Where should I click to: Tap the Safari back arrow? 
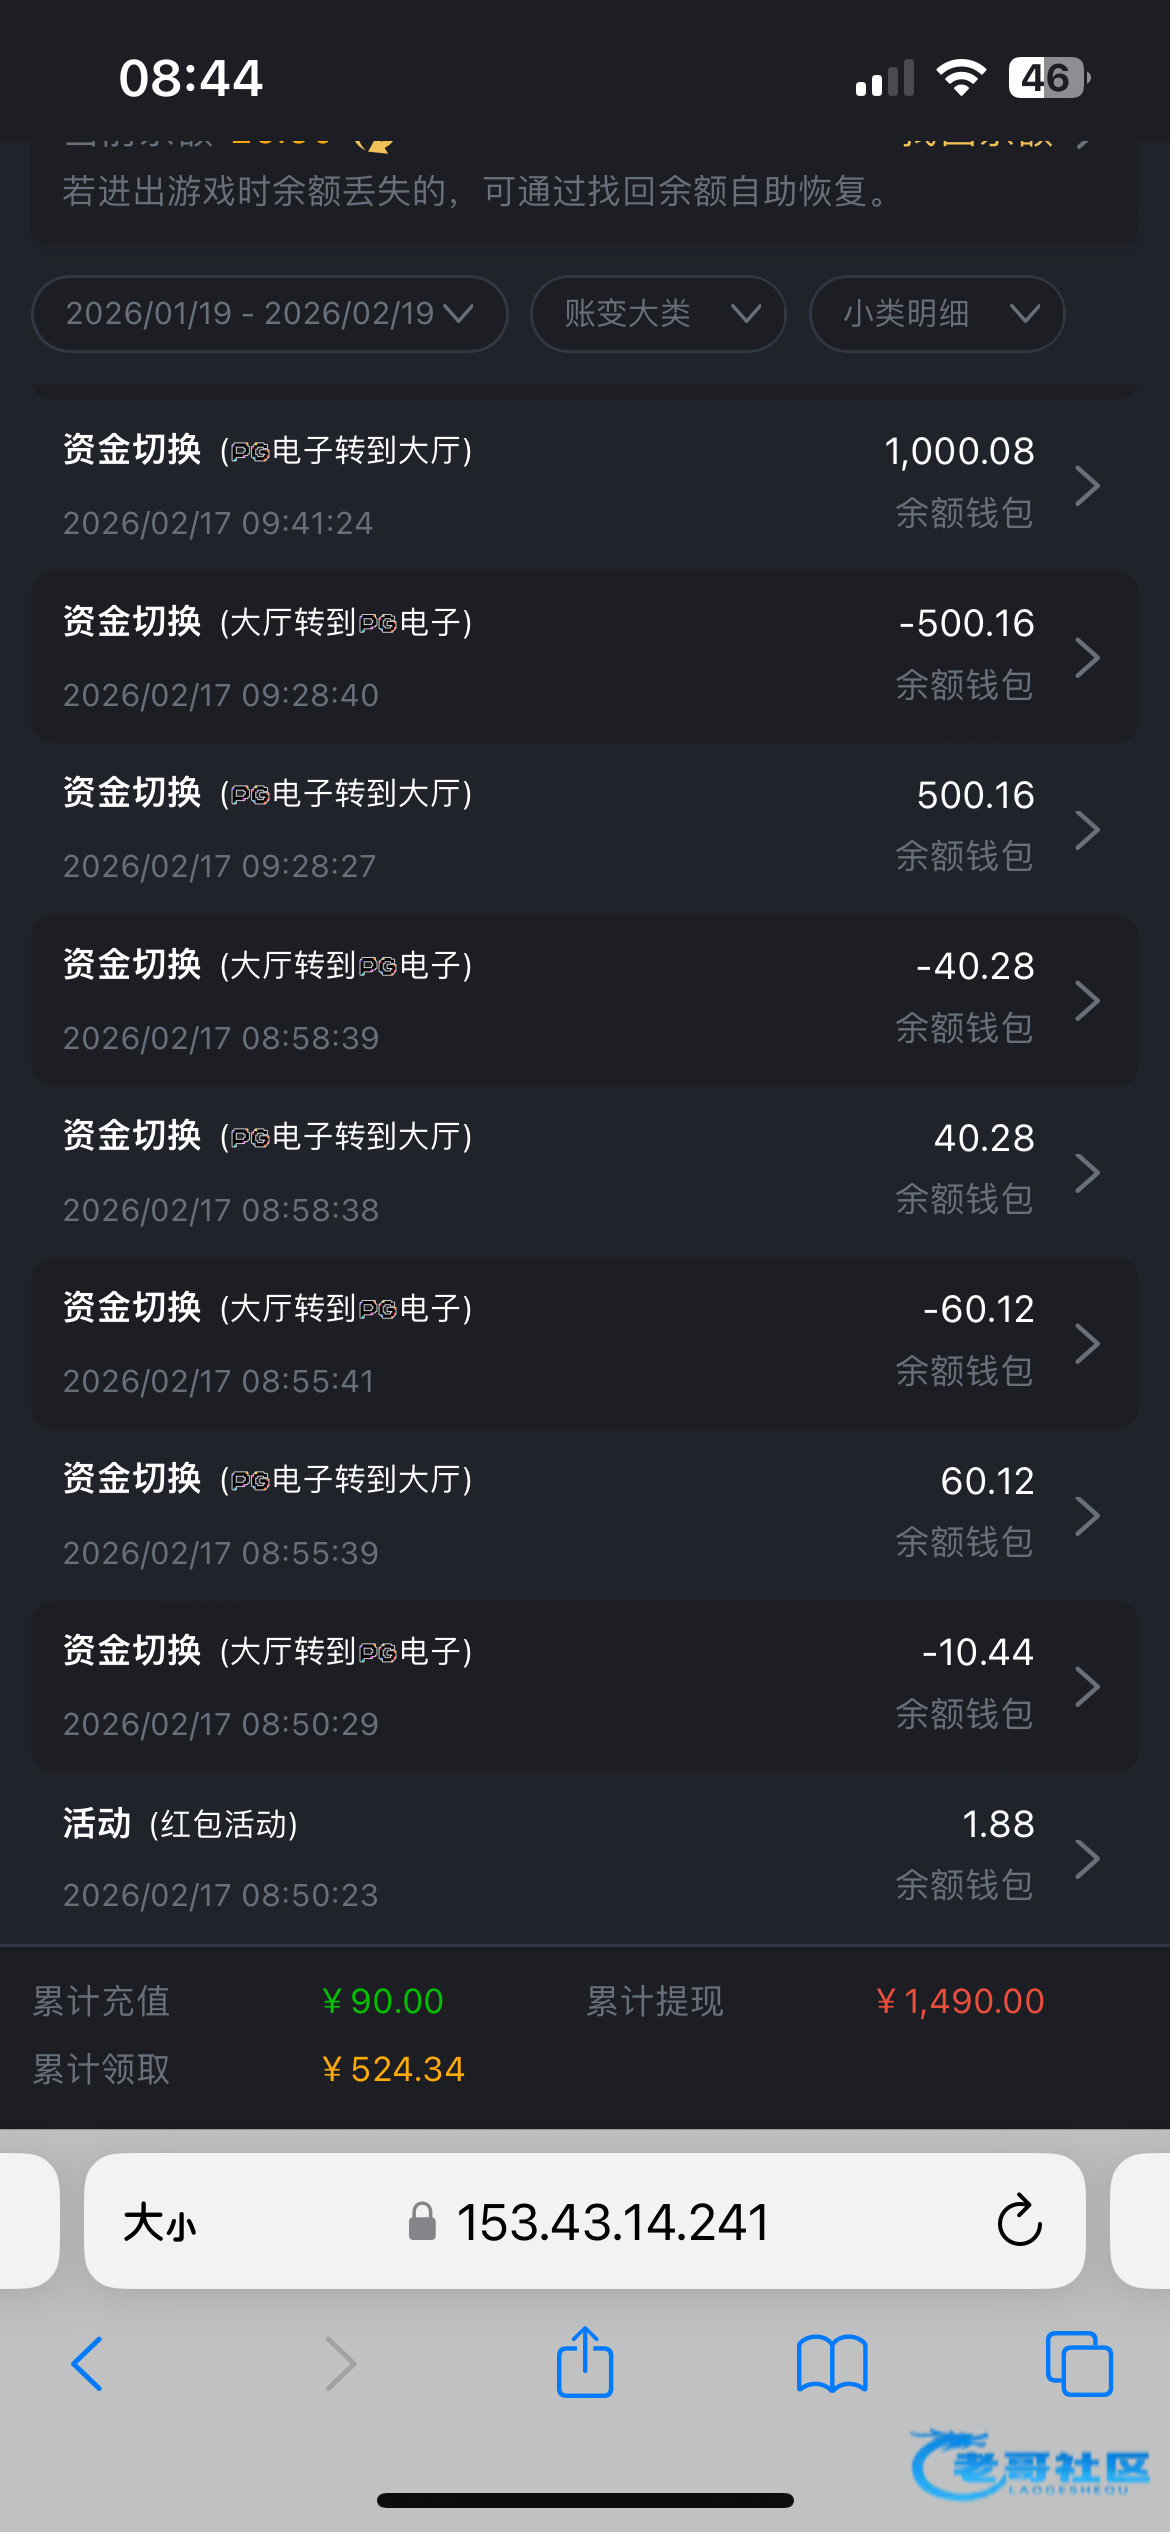pyautogui.click(x=88, y=2364)
